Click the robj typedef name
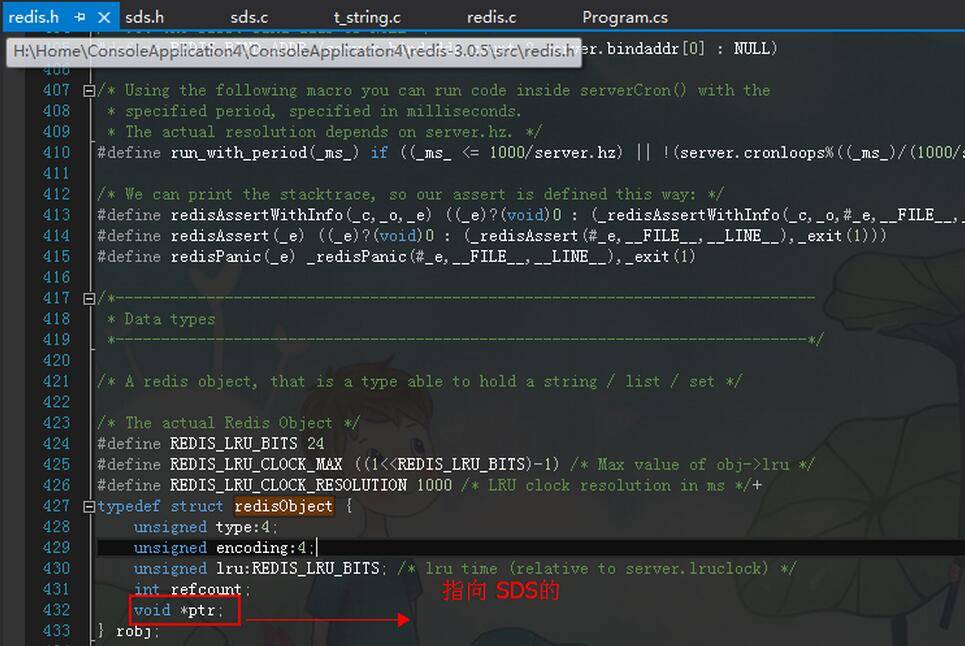This screenshot has width=965, height=646. (x=135, y=631)
